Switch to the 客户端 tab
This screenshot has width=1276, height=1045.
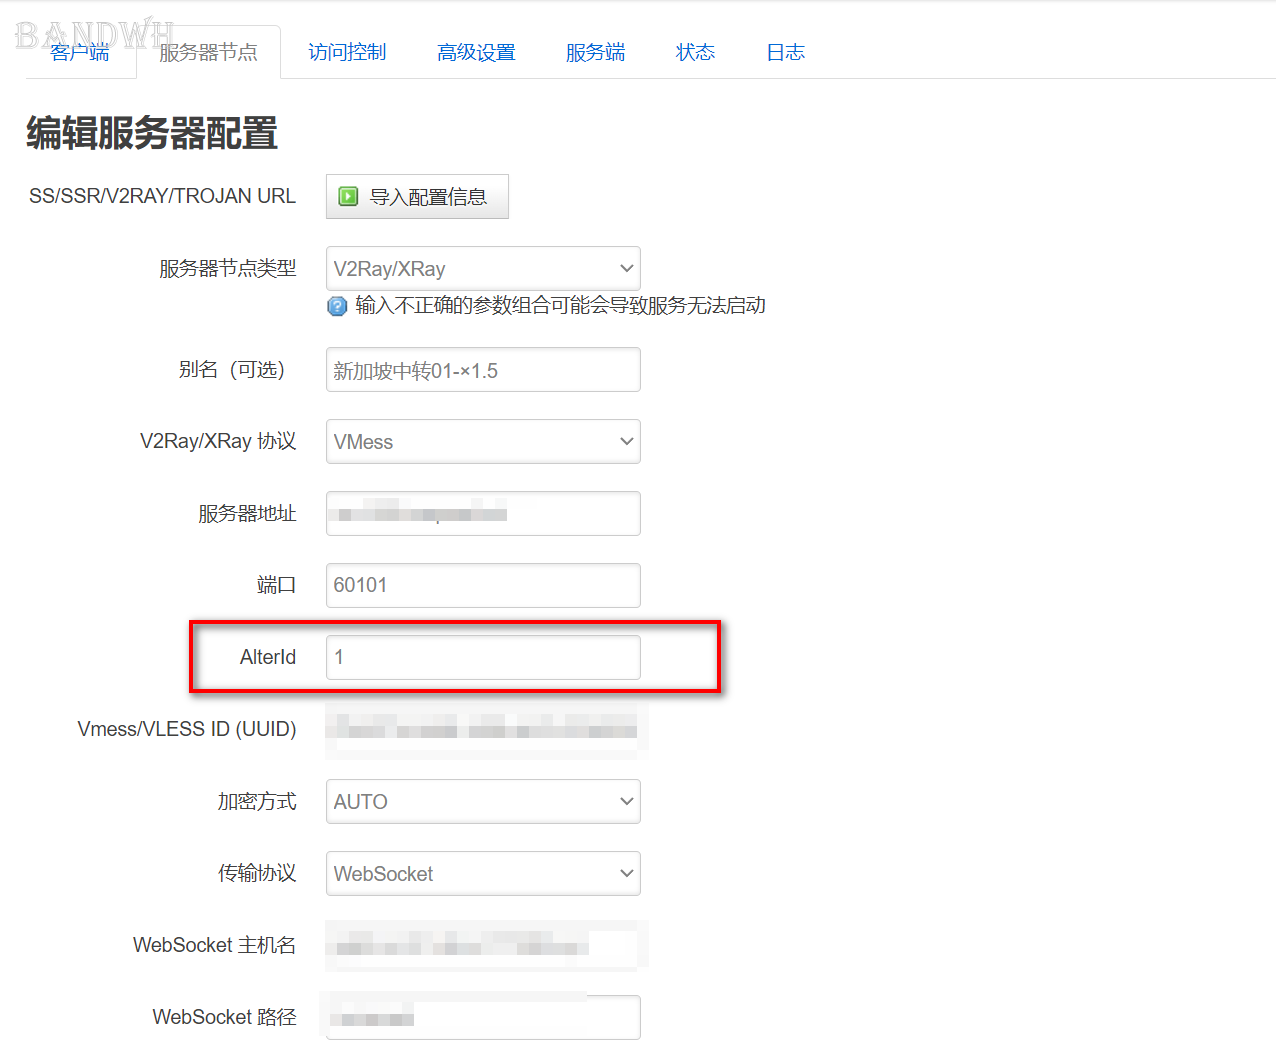[x=80, y=53]
